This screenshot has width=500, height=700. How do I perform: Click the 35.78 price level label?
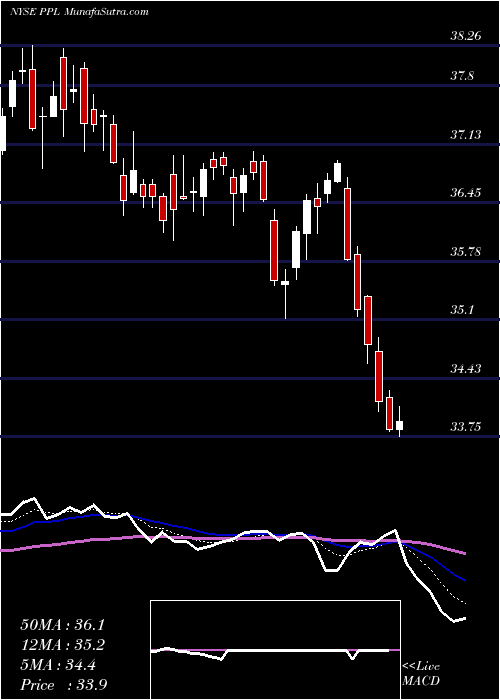[466, 251]
